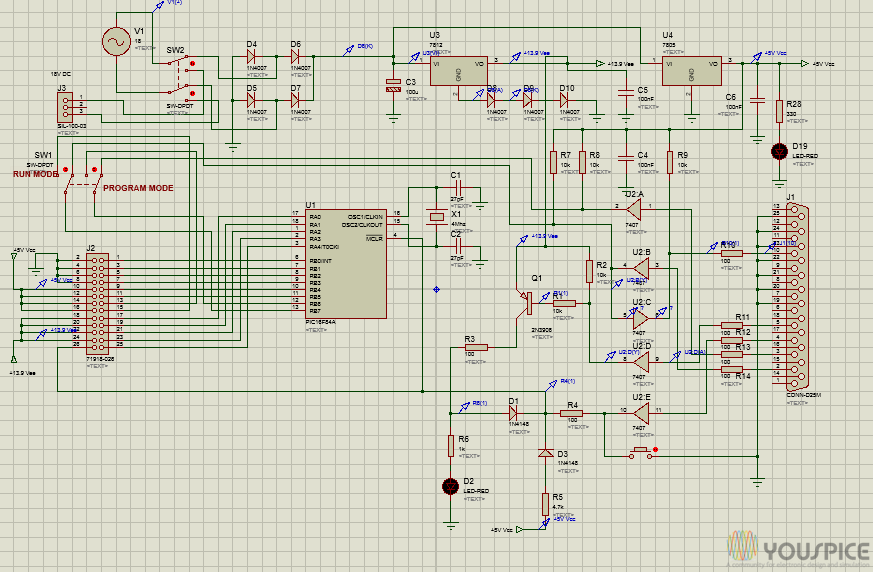Select diode D5 in the bridge rectifier

(251, 100)
